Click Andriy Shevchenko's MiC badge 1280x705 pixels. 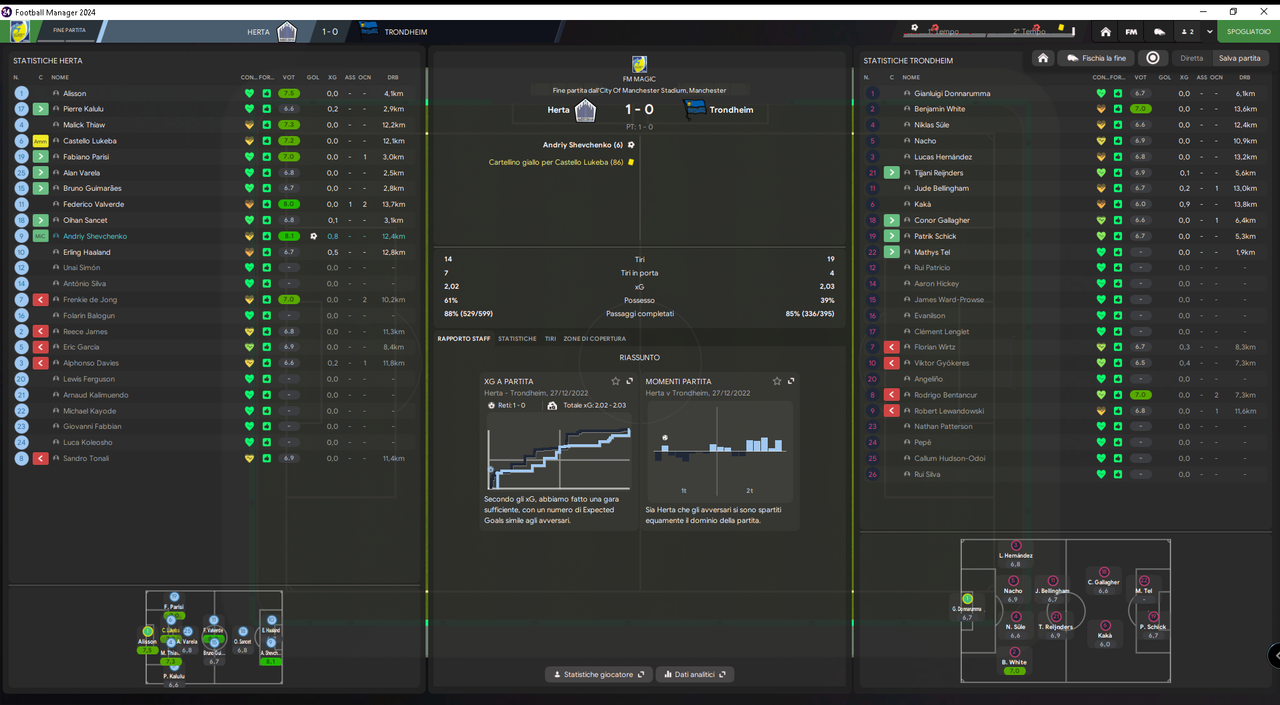(x=40, y=236)
